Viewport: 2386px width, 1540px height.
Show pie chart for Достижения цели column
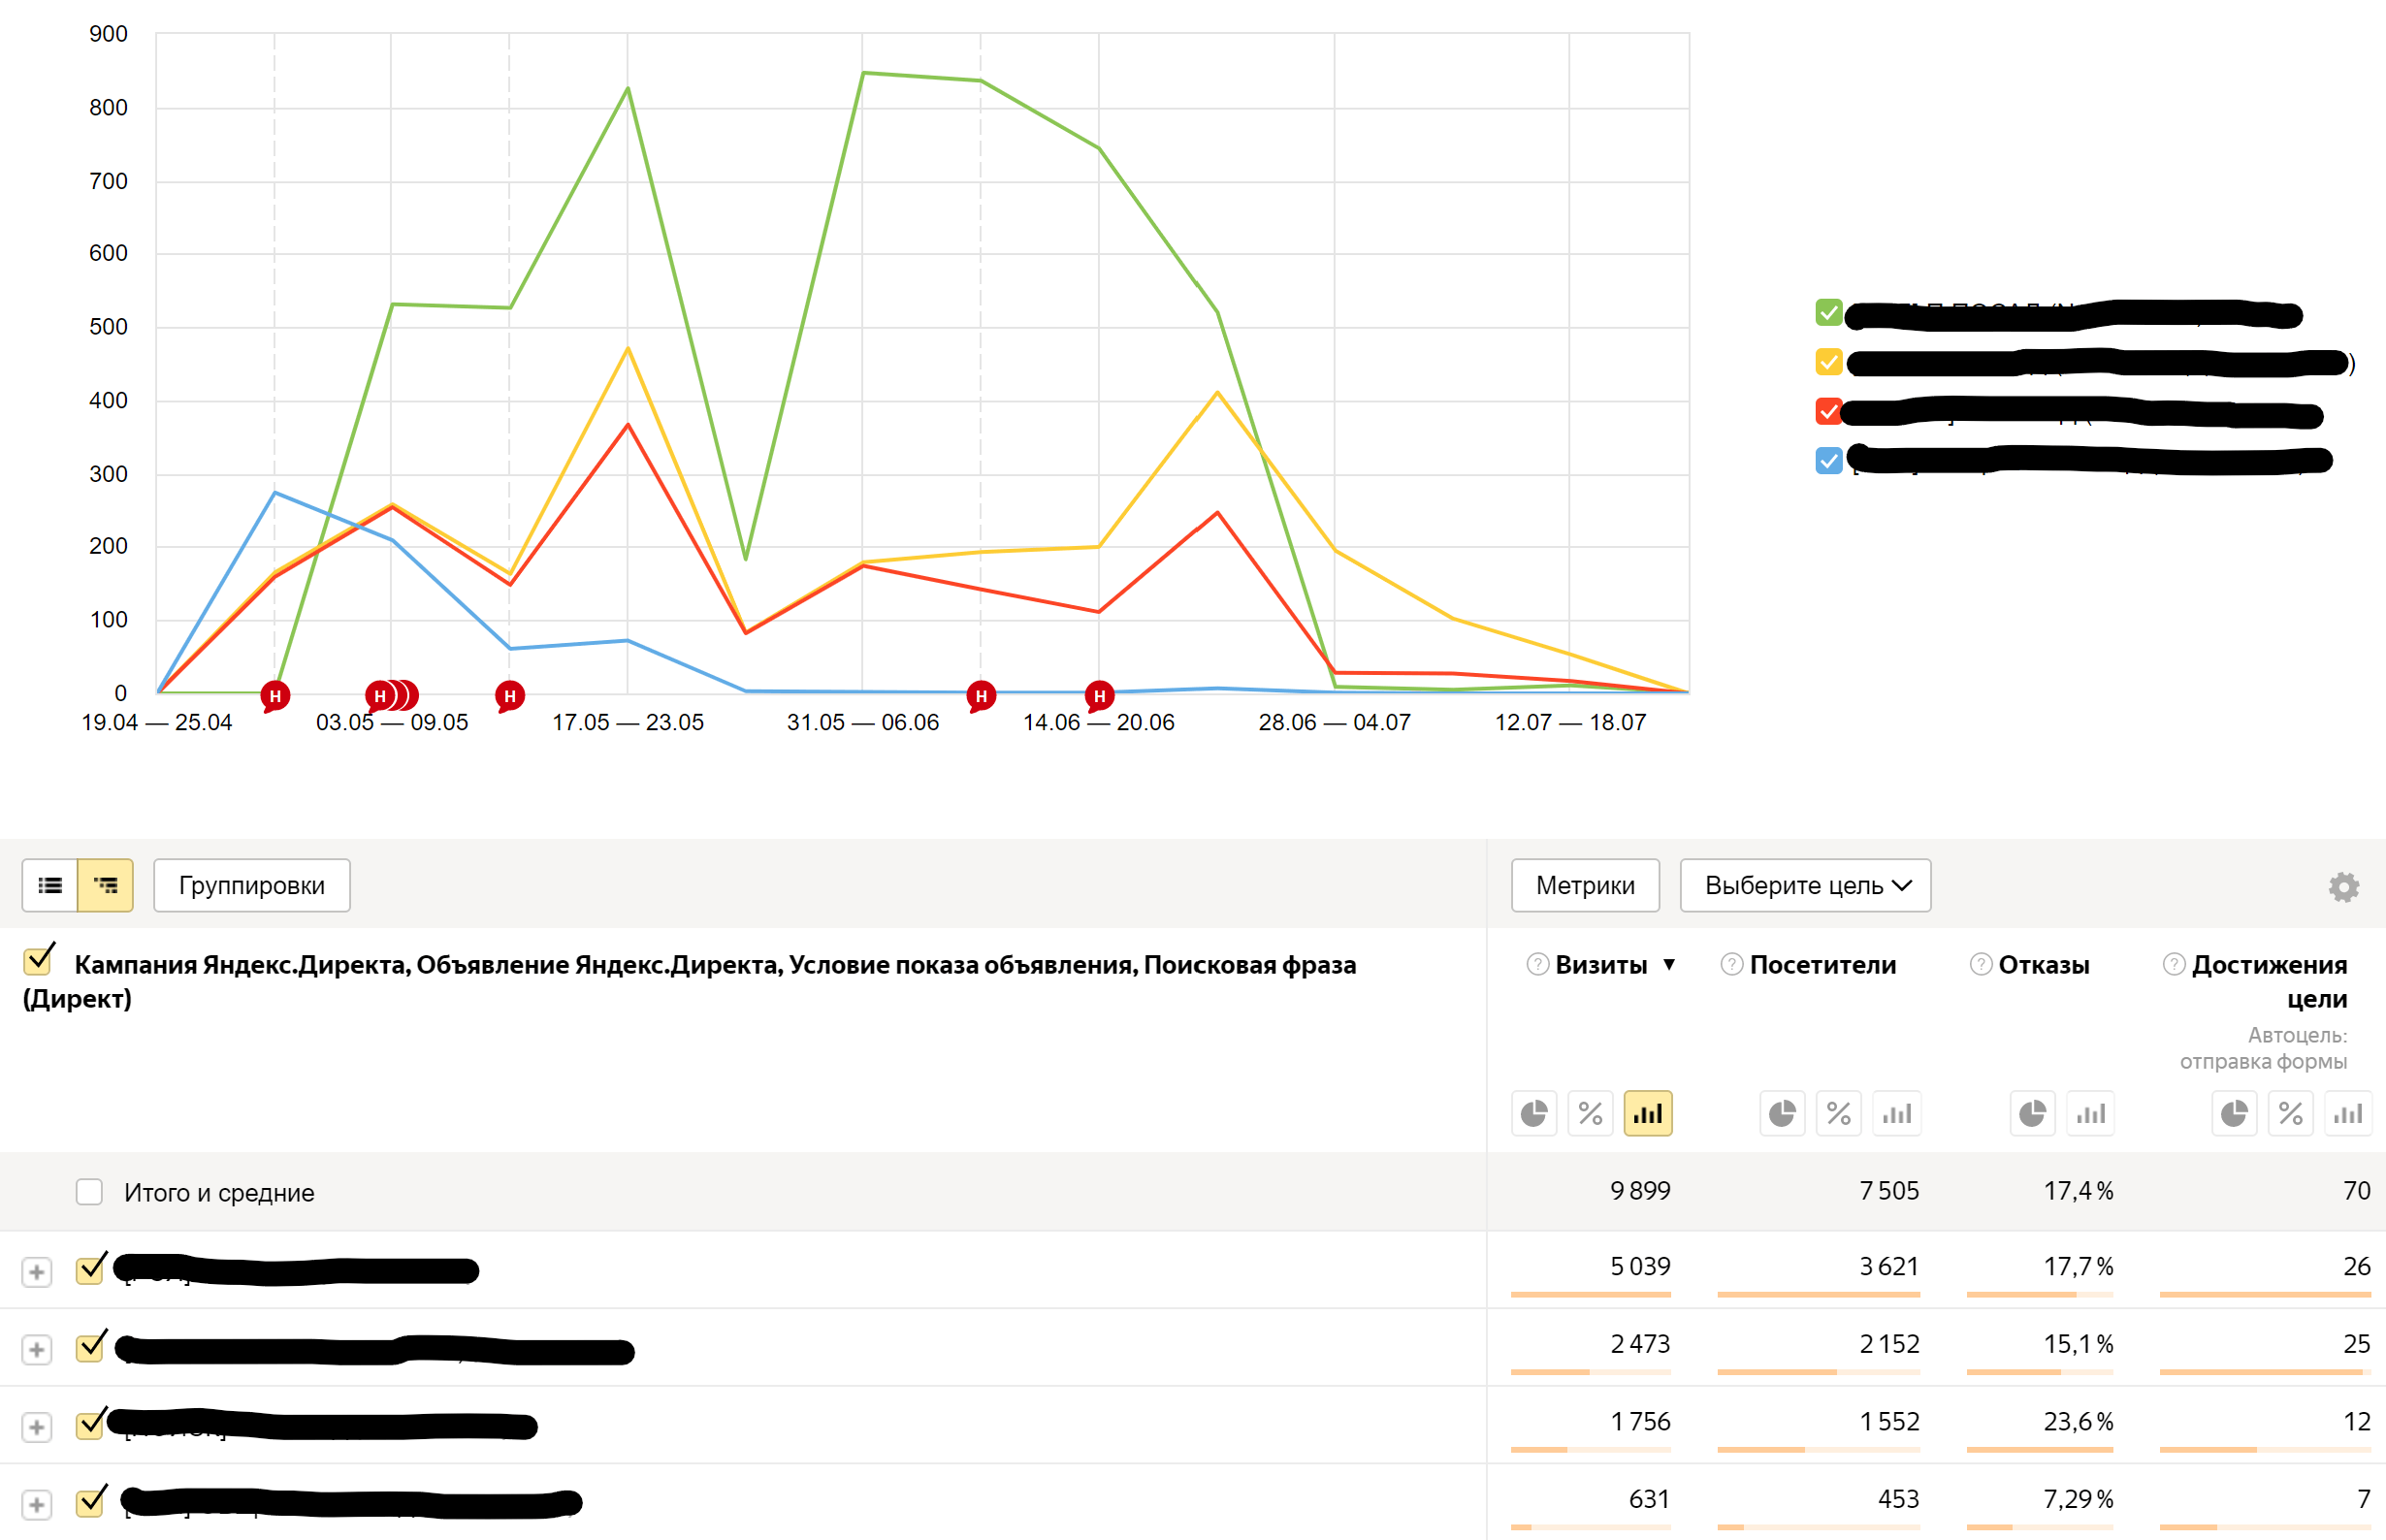click(2234, 1113)
